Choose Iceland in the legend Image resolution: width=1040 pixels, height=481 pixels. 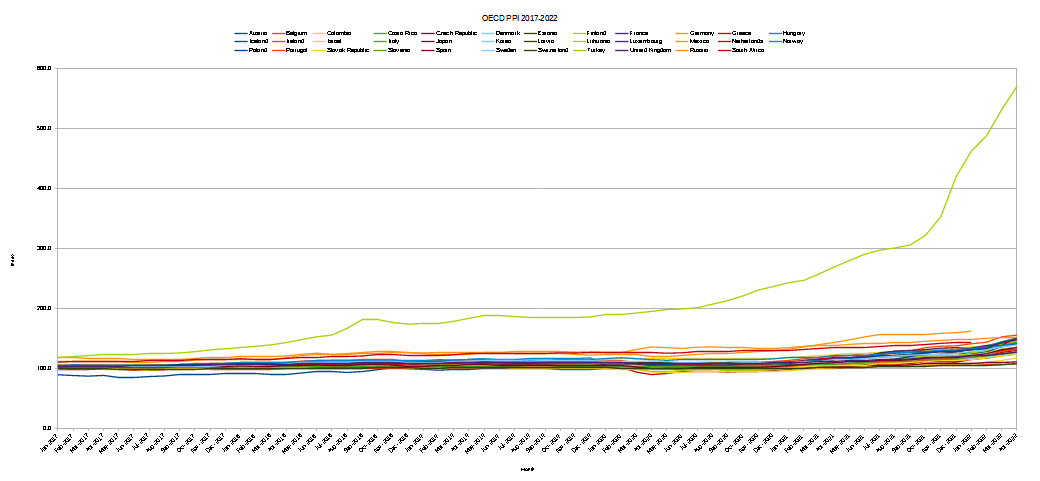pyautogui.click(x=259, y=41)
